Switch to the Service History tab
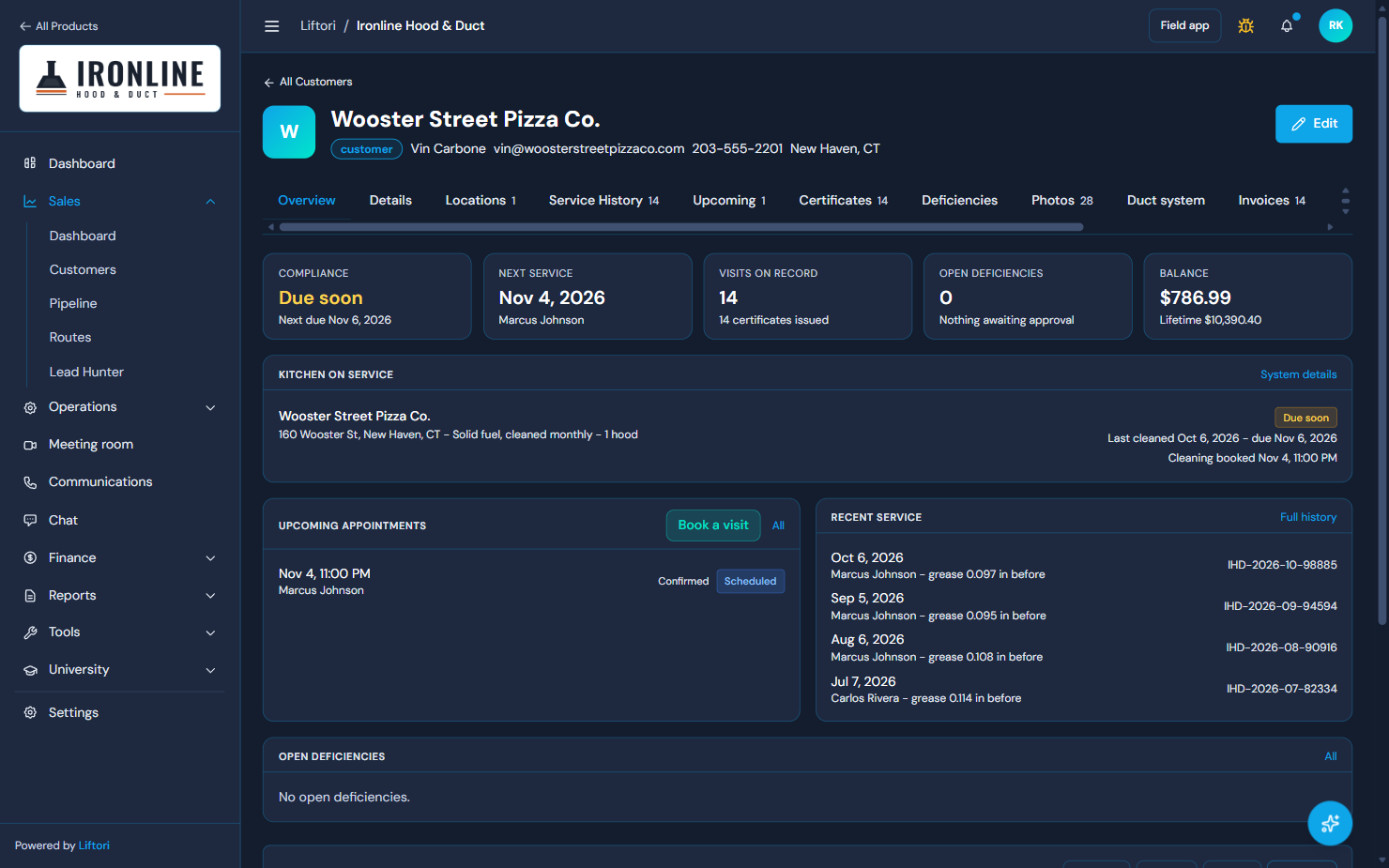1389x868 pixels. coord(604,200)
